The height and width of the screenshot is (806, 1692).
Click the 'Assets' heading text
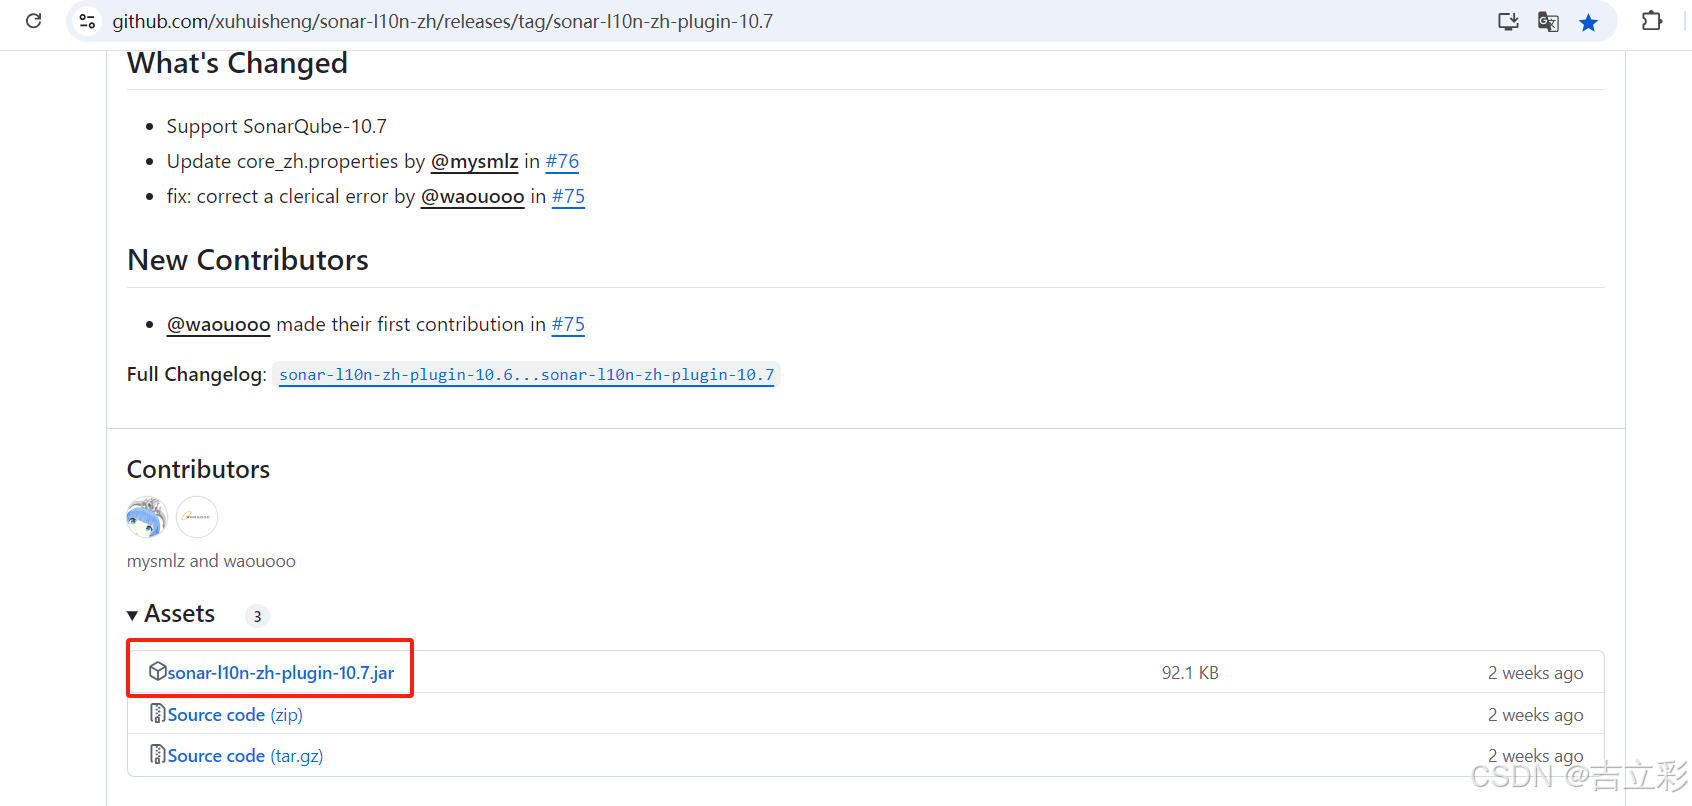[x=179, y=614]
